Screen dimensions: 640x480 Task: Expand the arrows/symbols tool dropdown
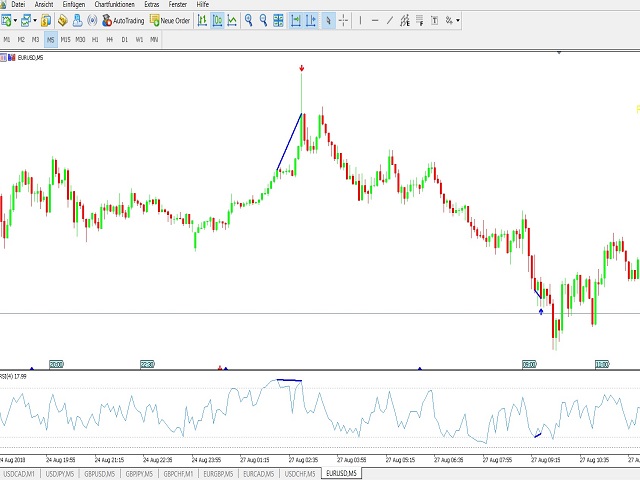460,20
